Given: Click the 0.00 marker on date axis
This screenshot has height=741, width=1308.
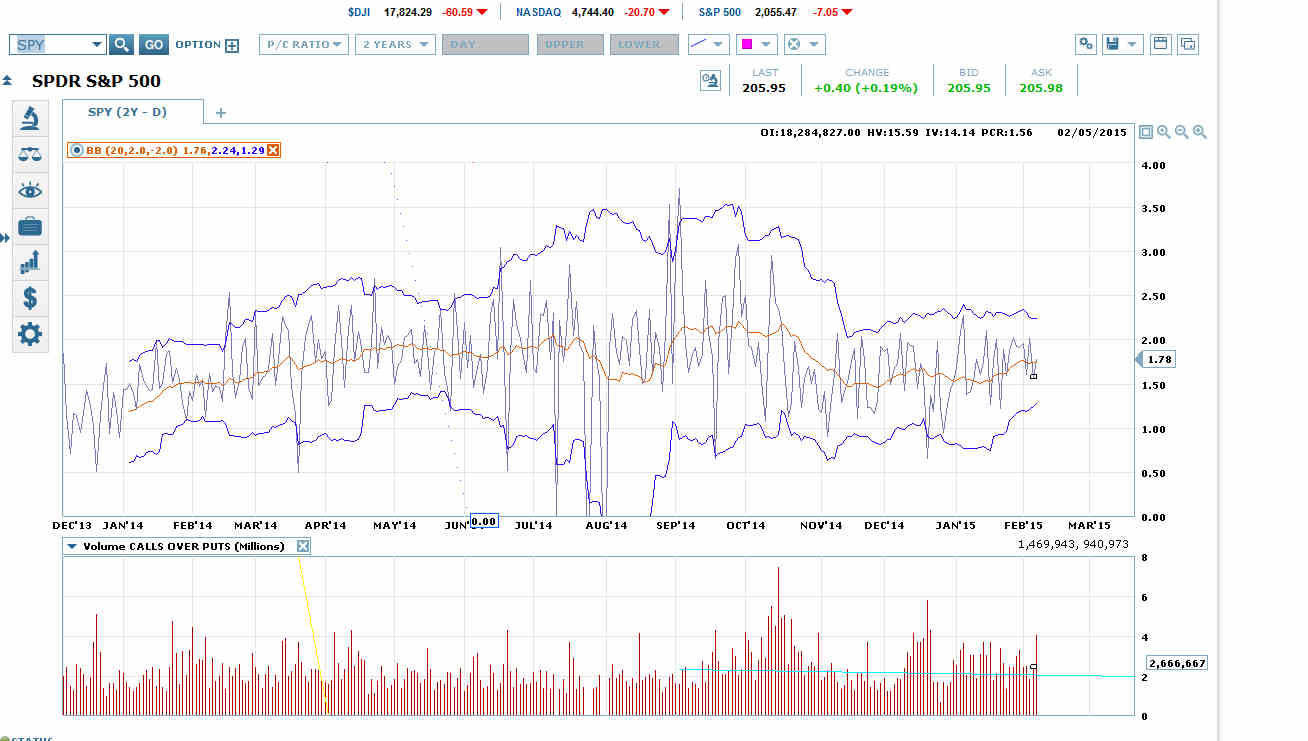Looking at the screenshot, I should (484, 521).
